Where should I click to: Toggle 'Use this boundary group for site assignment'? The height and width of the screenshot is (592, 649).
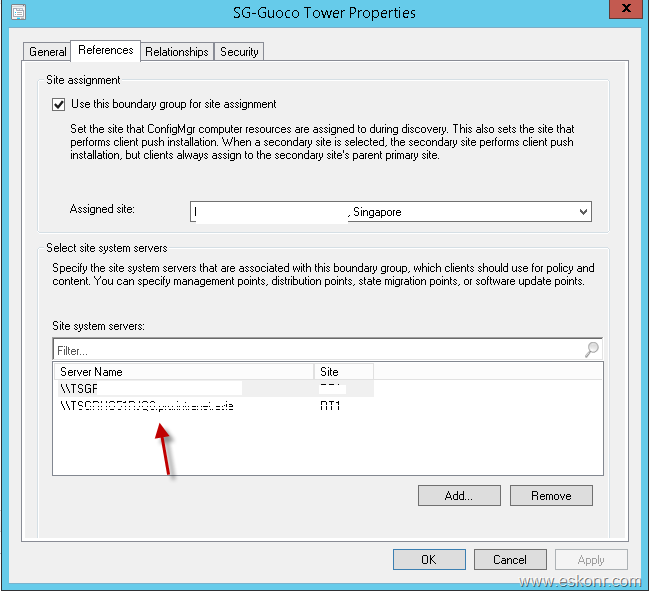pyautogui.click(x=58, y=104)
